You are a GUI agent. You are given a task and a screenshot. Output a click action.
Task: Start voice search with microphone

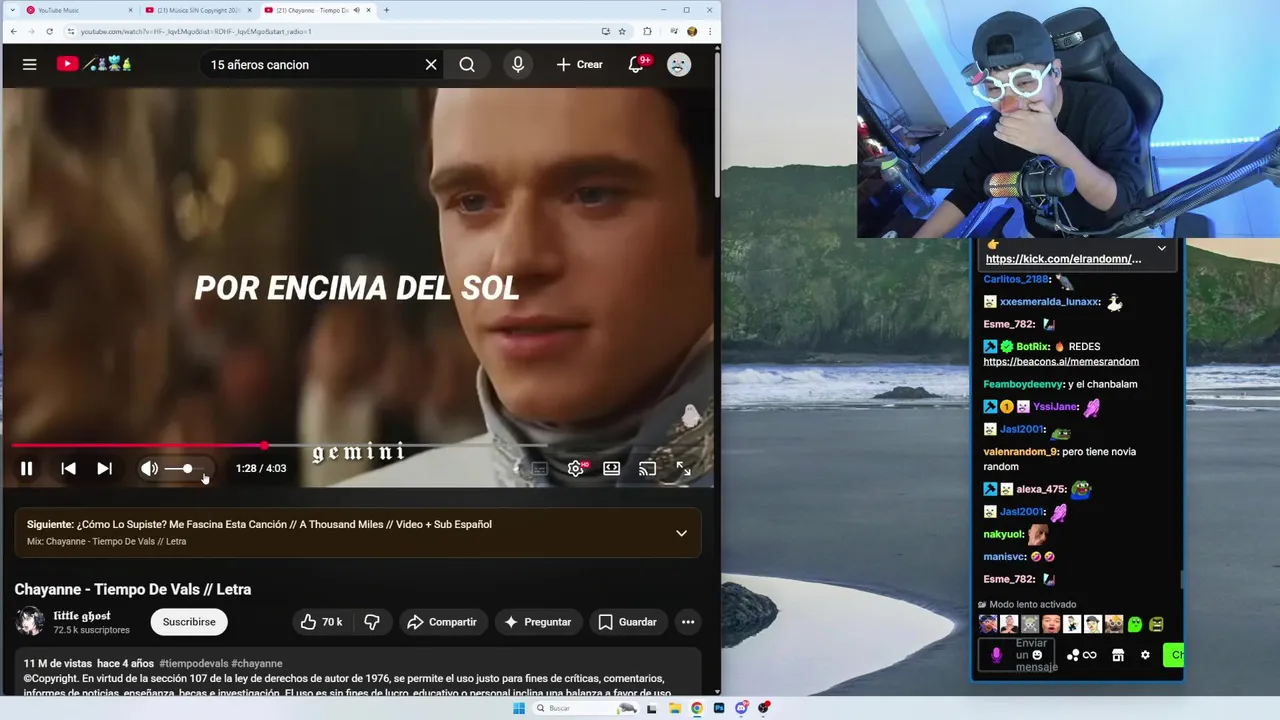[x=518, y=64]
